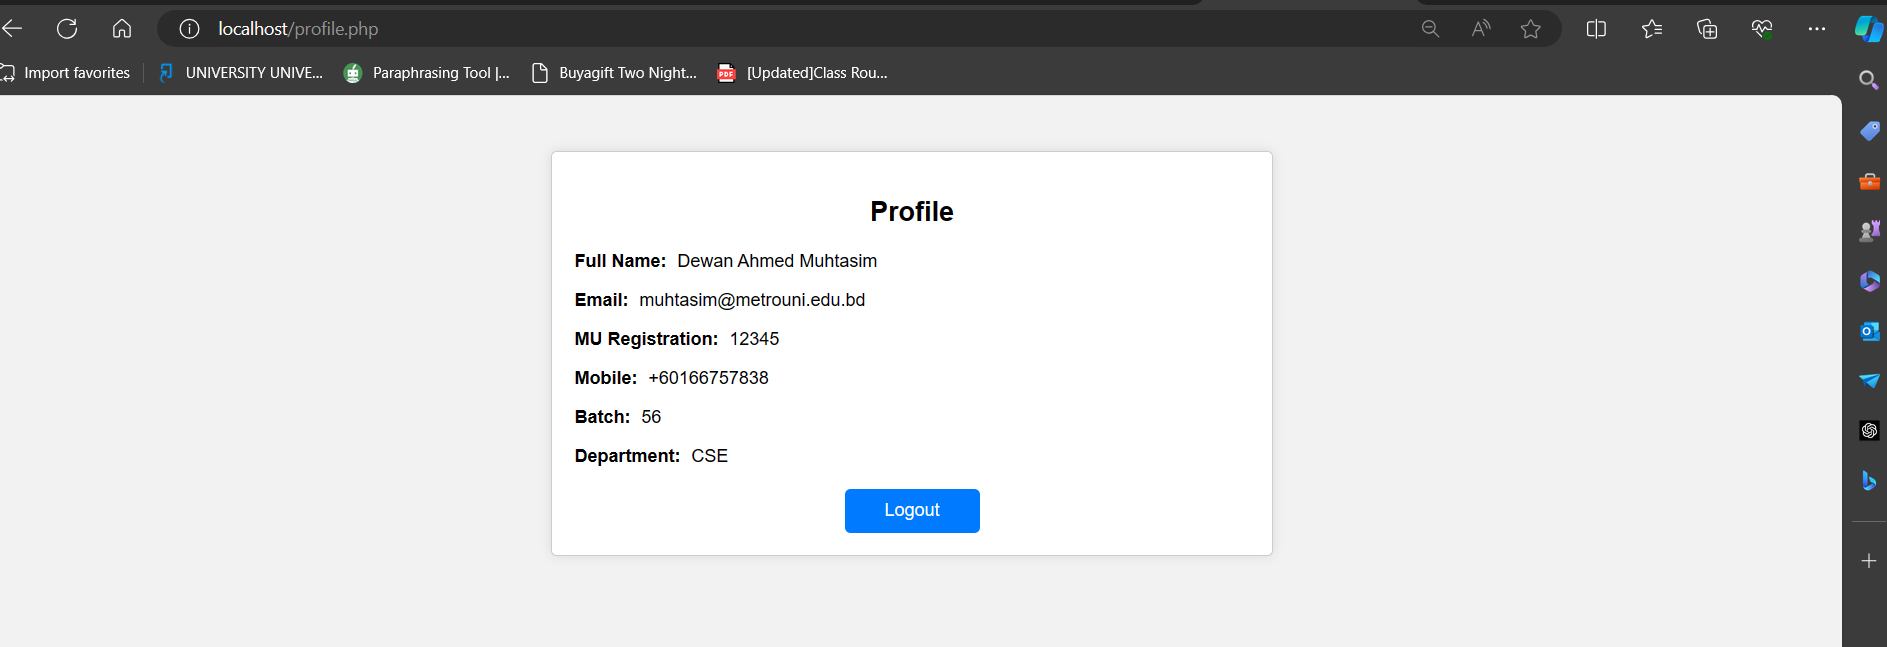Open Collections panel
This screenshot has width=1887, height=647.
(1707, 29)
